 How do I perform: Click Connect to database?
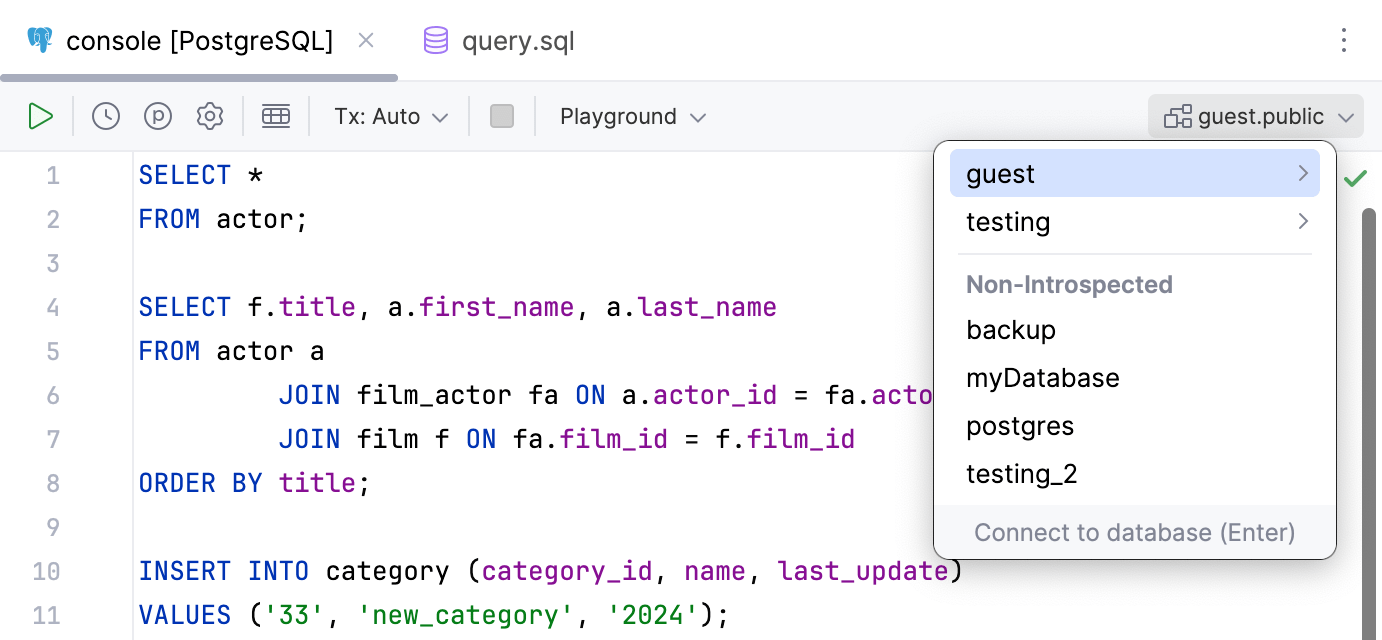[1135, 532]
